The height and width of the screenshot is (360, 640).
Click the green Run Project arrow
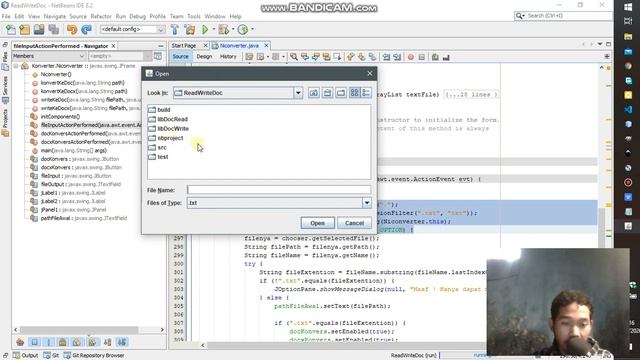[205, 29]
